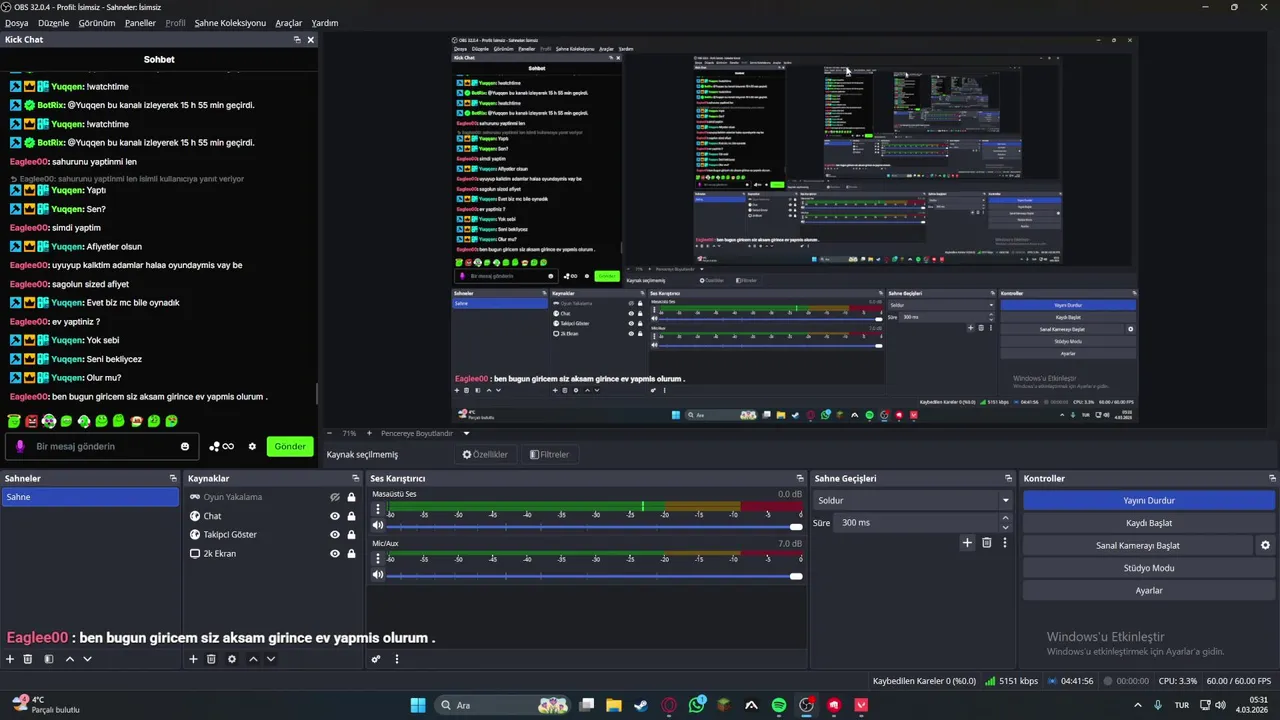Viewport: 1280px width, 720px height.
Task: Open audio mixer three-dot menu at bottom
Action: click(x=397, y=659)
